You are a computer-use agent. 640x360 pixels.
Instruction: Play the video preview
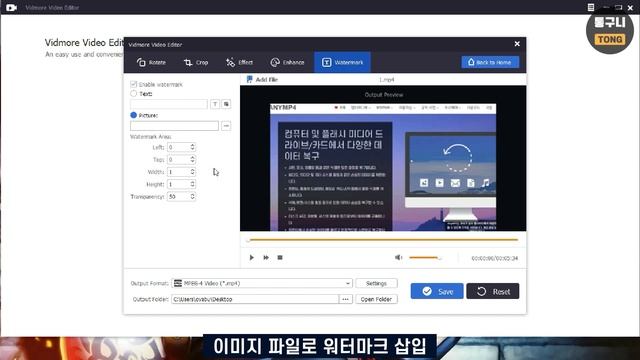251,258
